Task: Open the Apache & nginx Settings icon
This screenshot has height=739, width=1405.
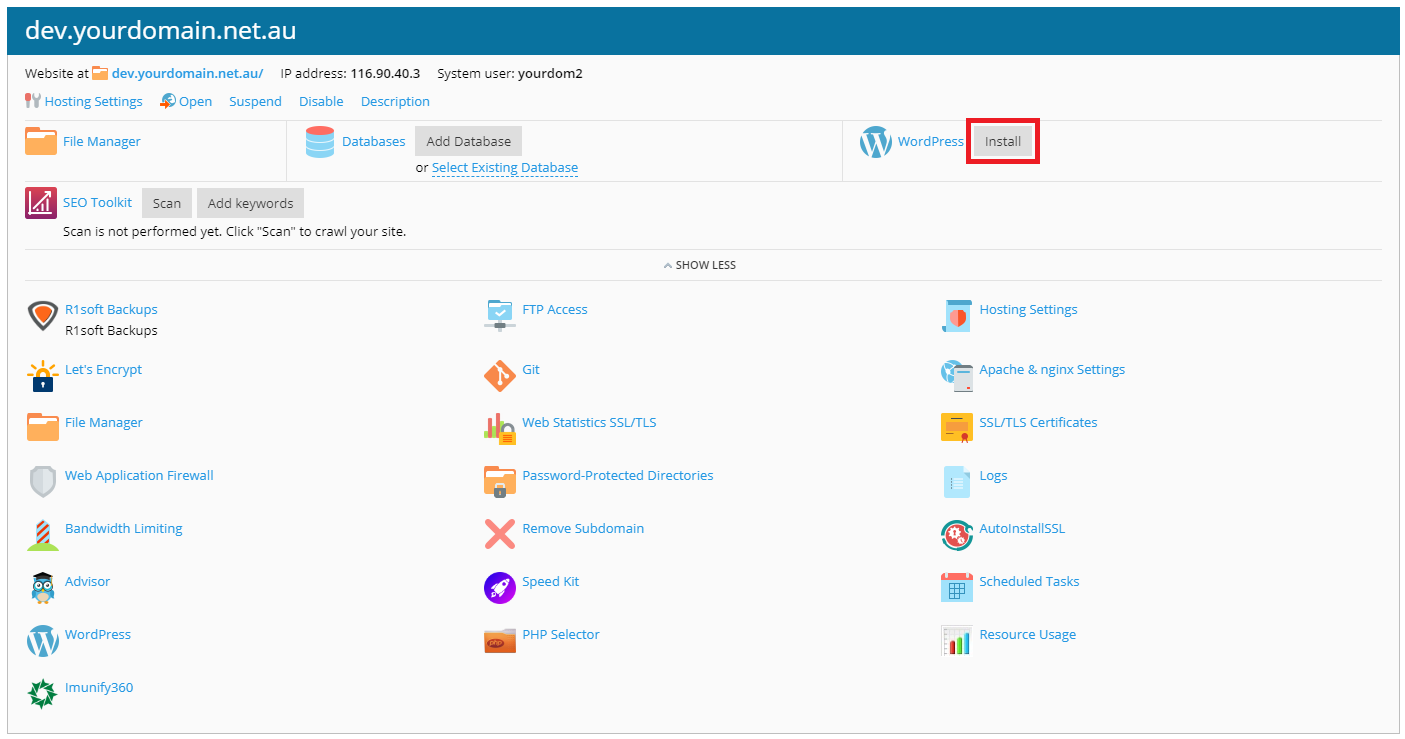Action: coord(957,376)
